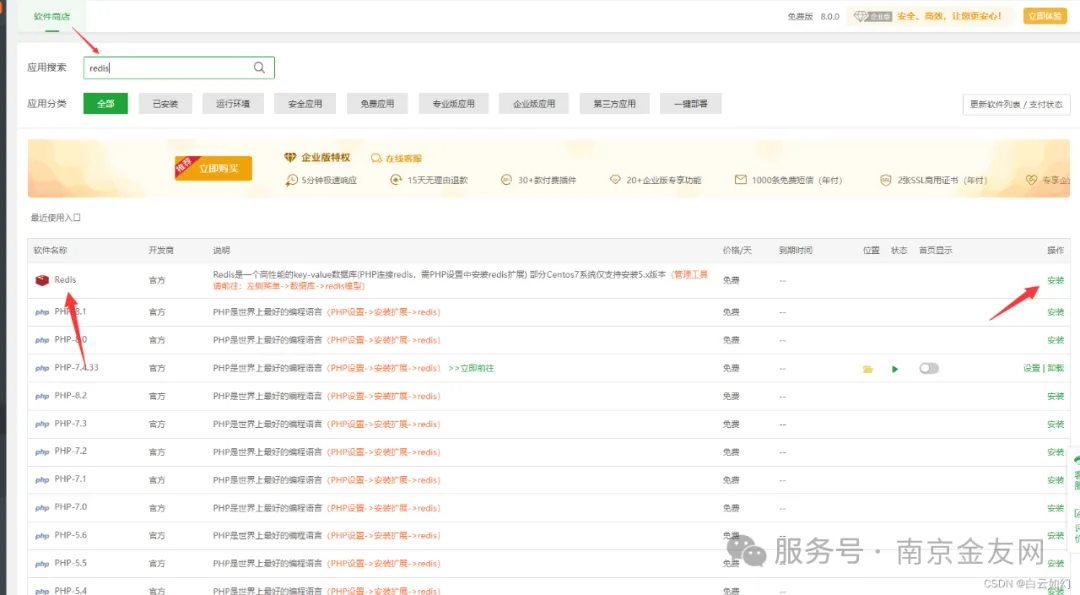The image size is (1080, 595).
Task: Select the 专业版应用 category
Action: tap(454, 103)
